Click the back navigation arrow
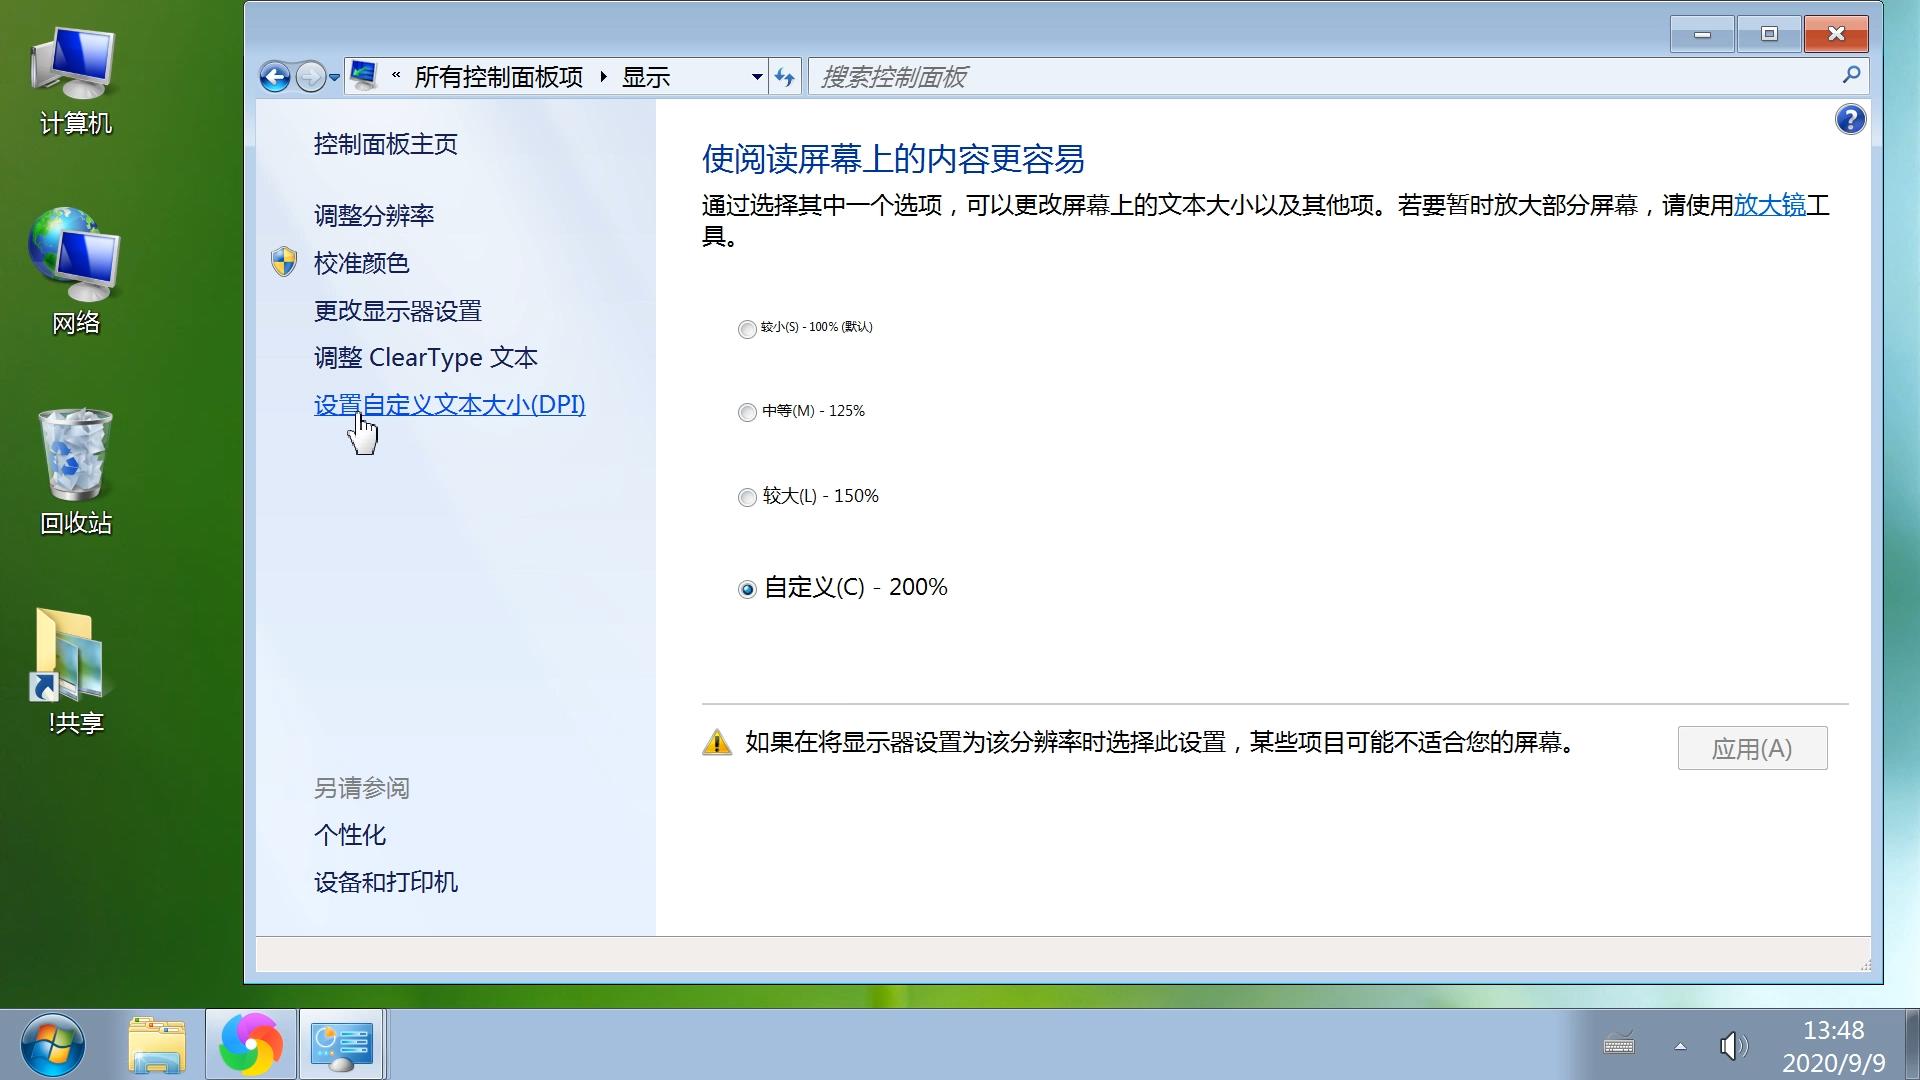 point(274,76)
